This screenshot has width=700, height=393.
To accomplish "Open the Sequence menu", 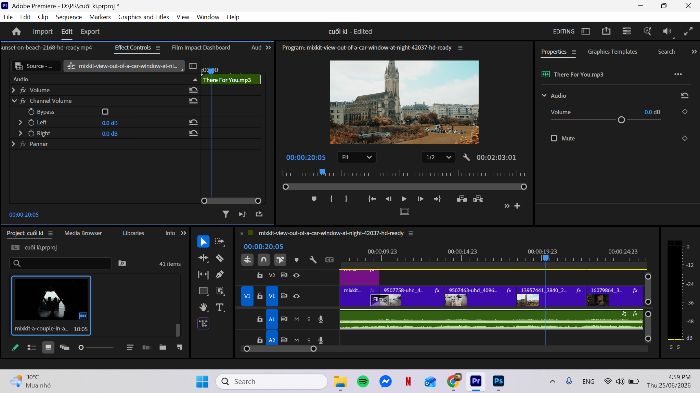I will click(x=68, y=17).
